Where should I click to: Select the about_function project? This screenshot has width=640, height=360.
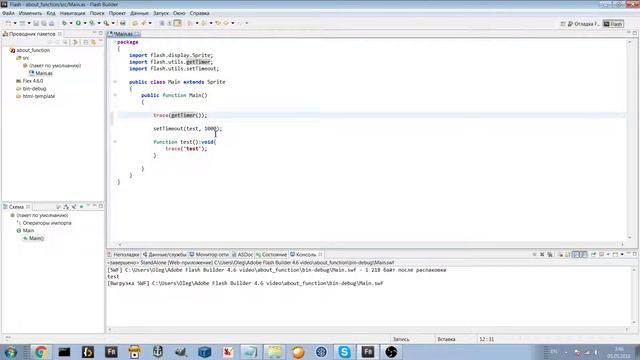(33, 50)
